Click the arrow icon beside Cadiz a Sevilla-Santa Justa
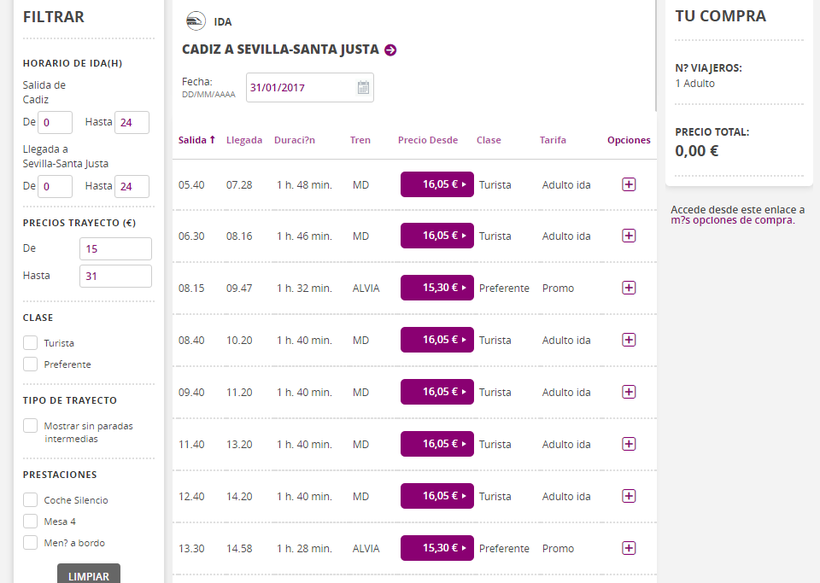Viewport: 820px width, 583px height. 390,50
